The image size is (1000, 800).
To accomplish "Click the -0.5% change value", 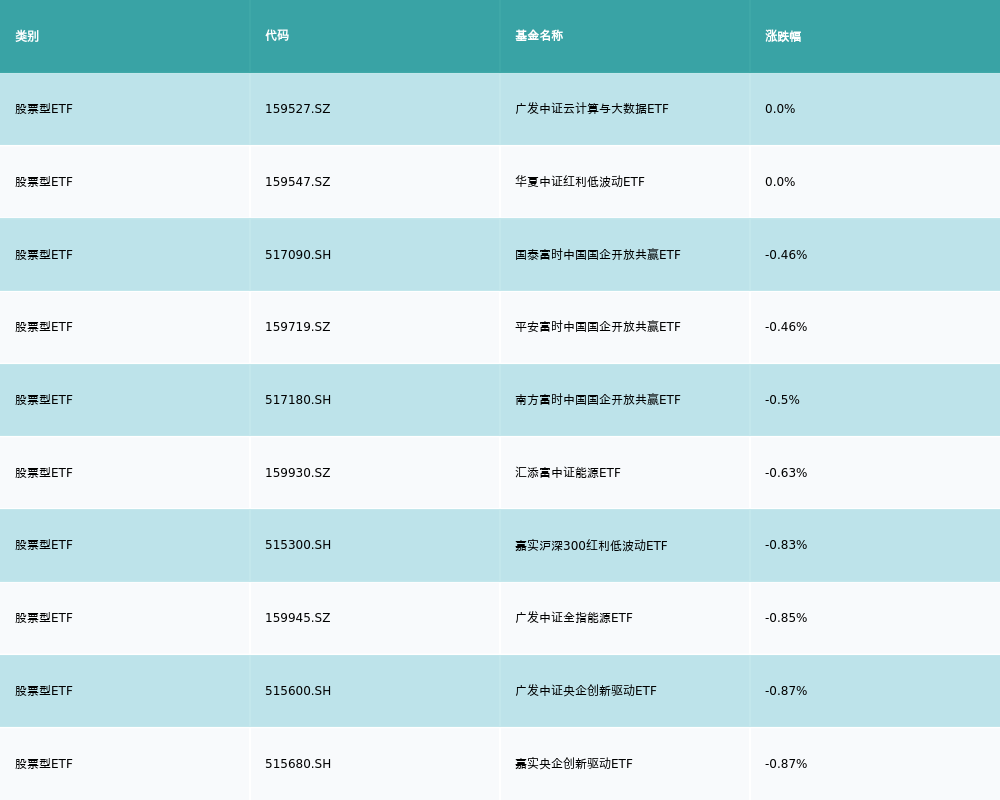I will pyautogui.click(x=782, y=400).
